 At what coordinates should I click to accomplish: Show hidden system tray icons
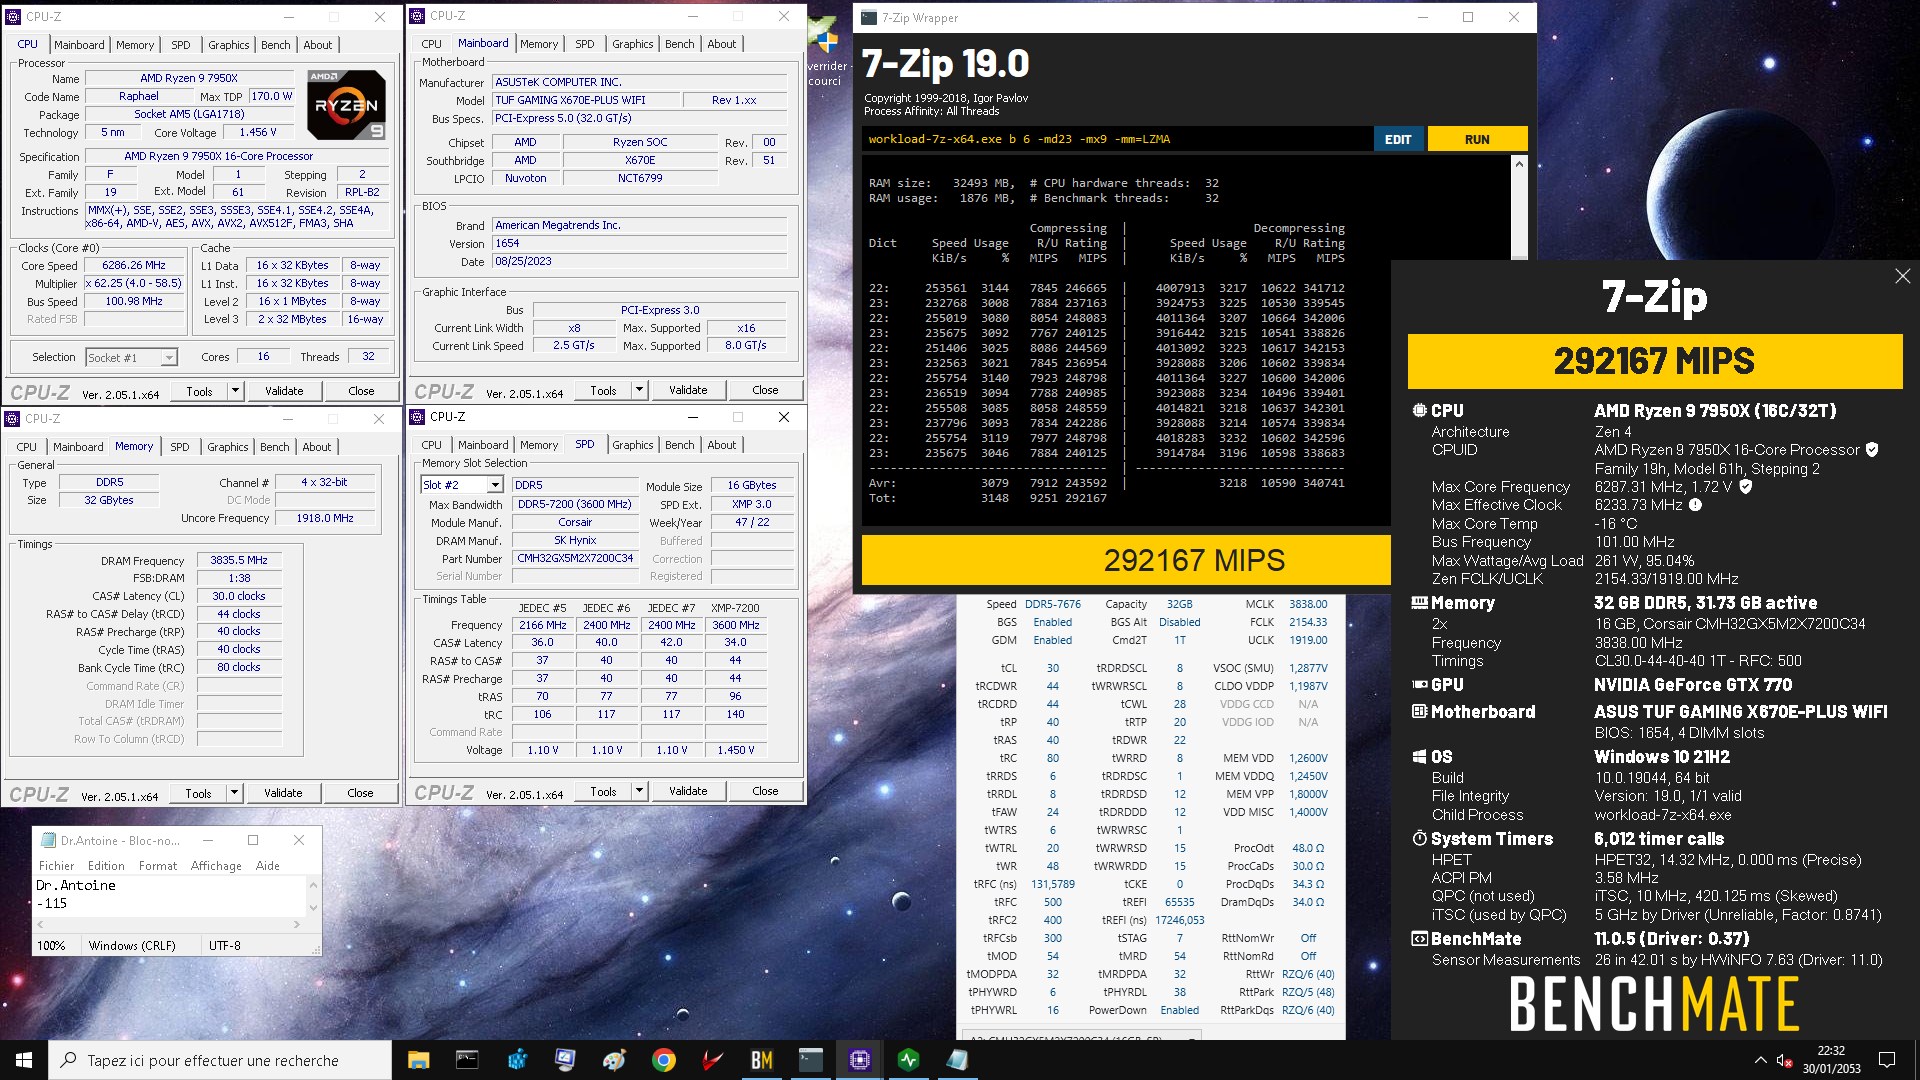click(x=1760, y=1060)
